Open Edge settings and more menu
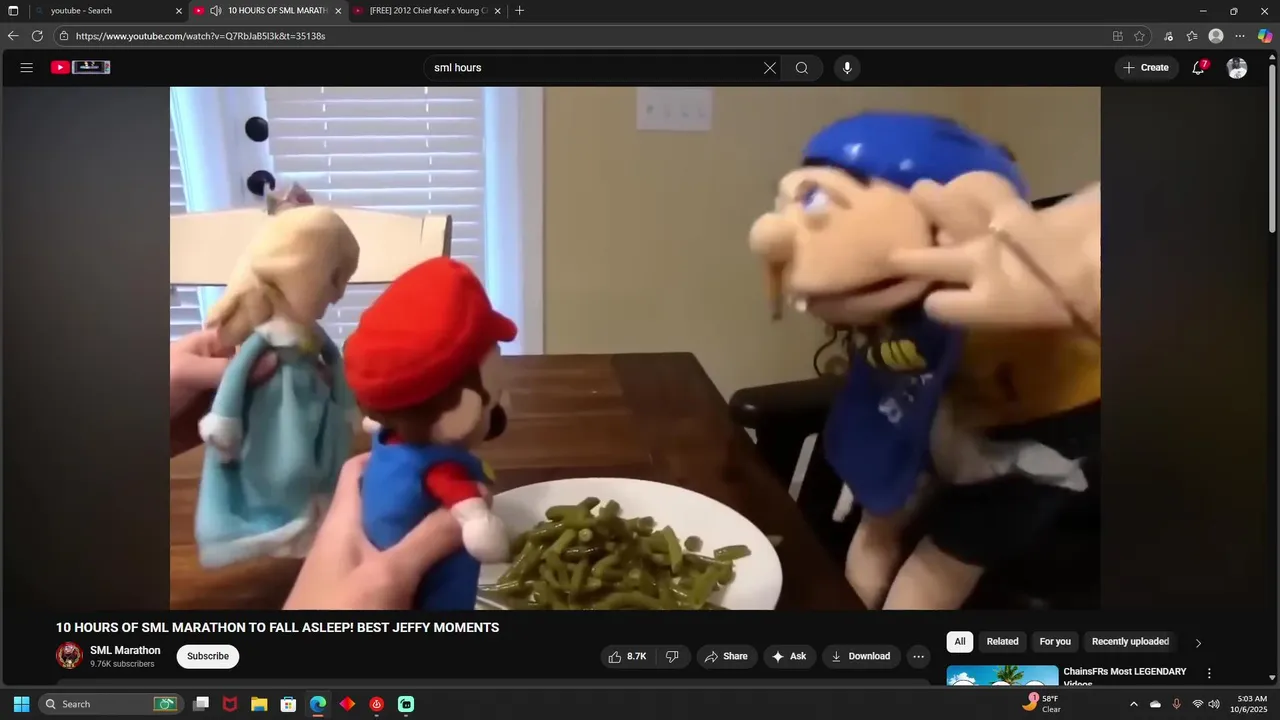 (x=1240, y=36)
